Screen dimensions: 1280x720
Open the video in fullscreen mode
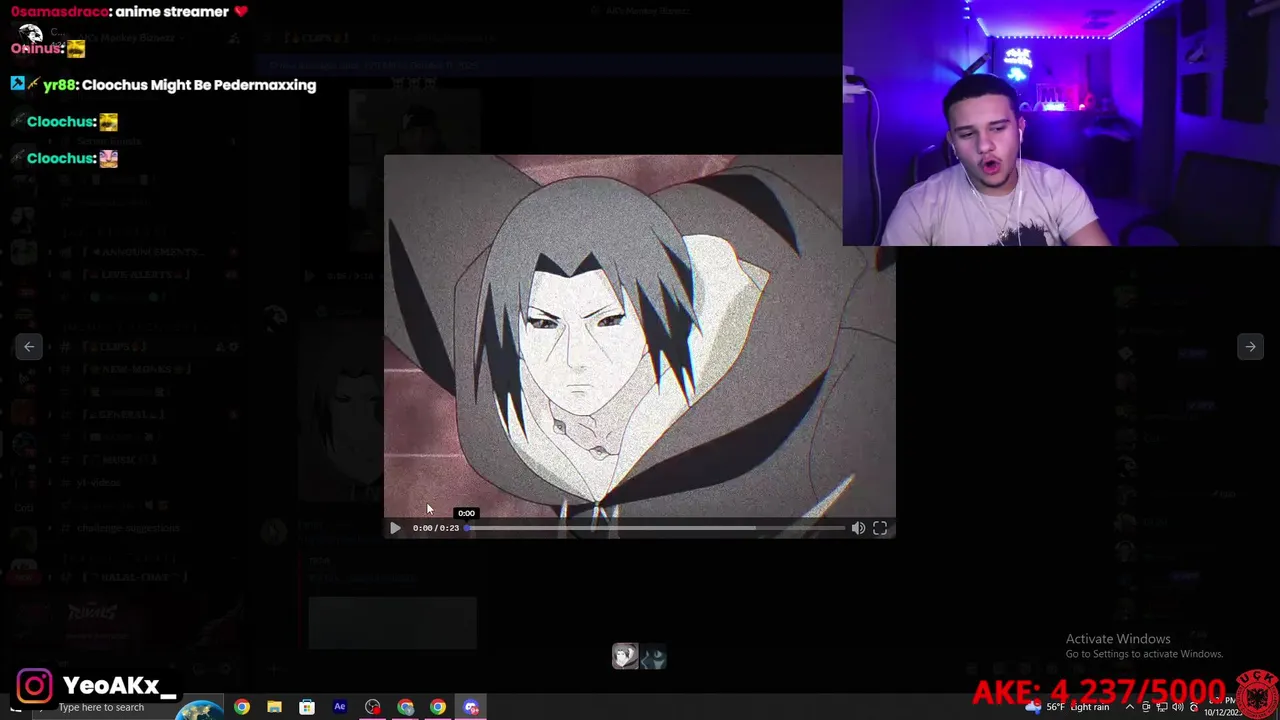pos(880,528)
